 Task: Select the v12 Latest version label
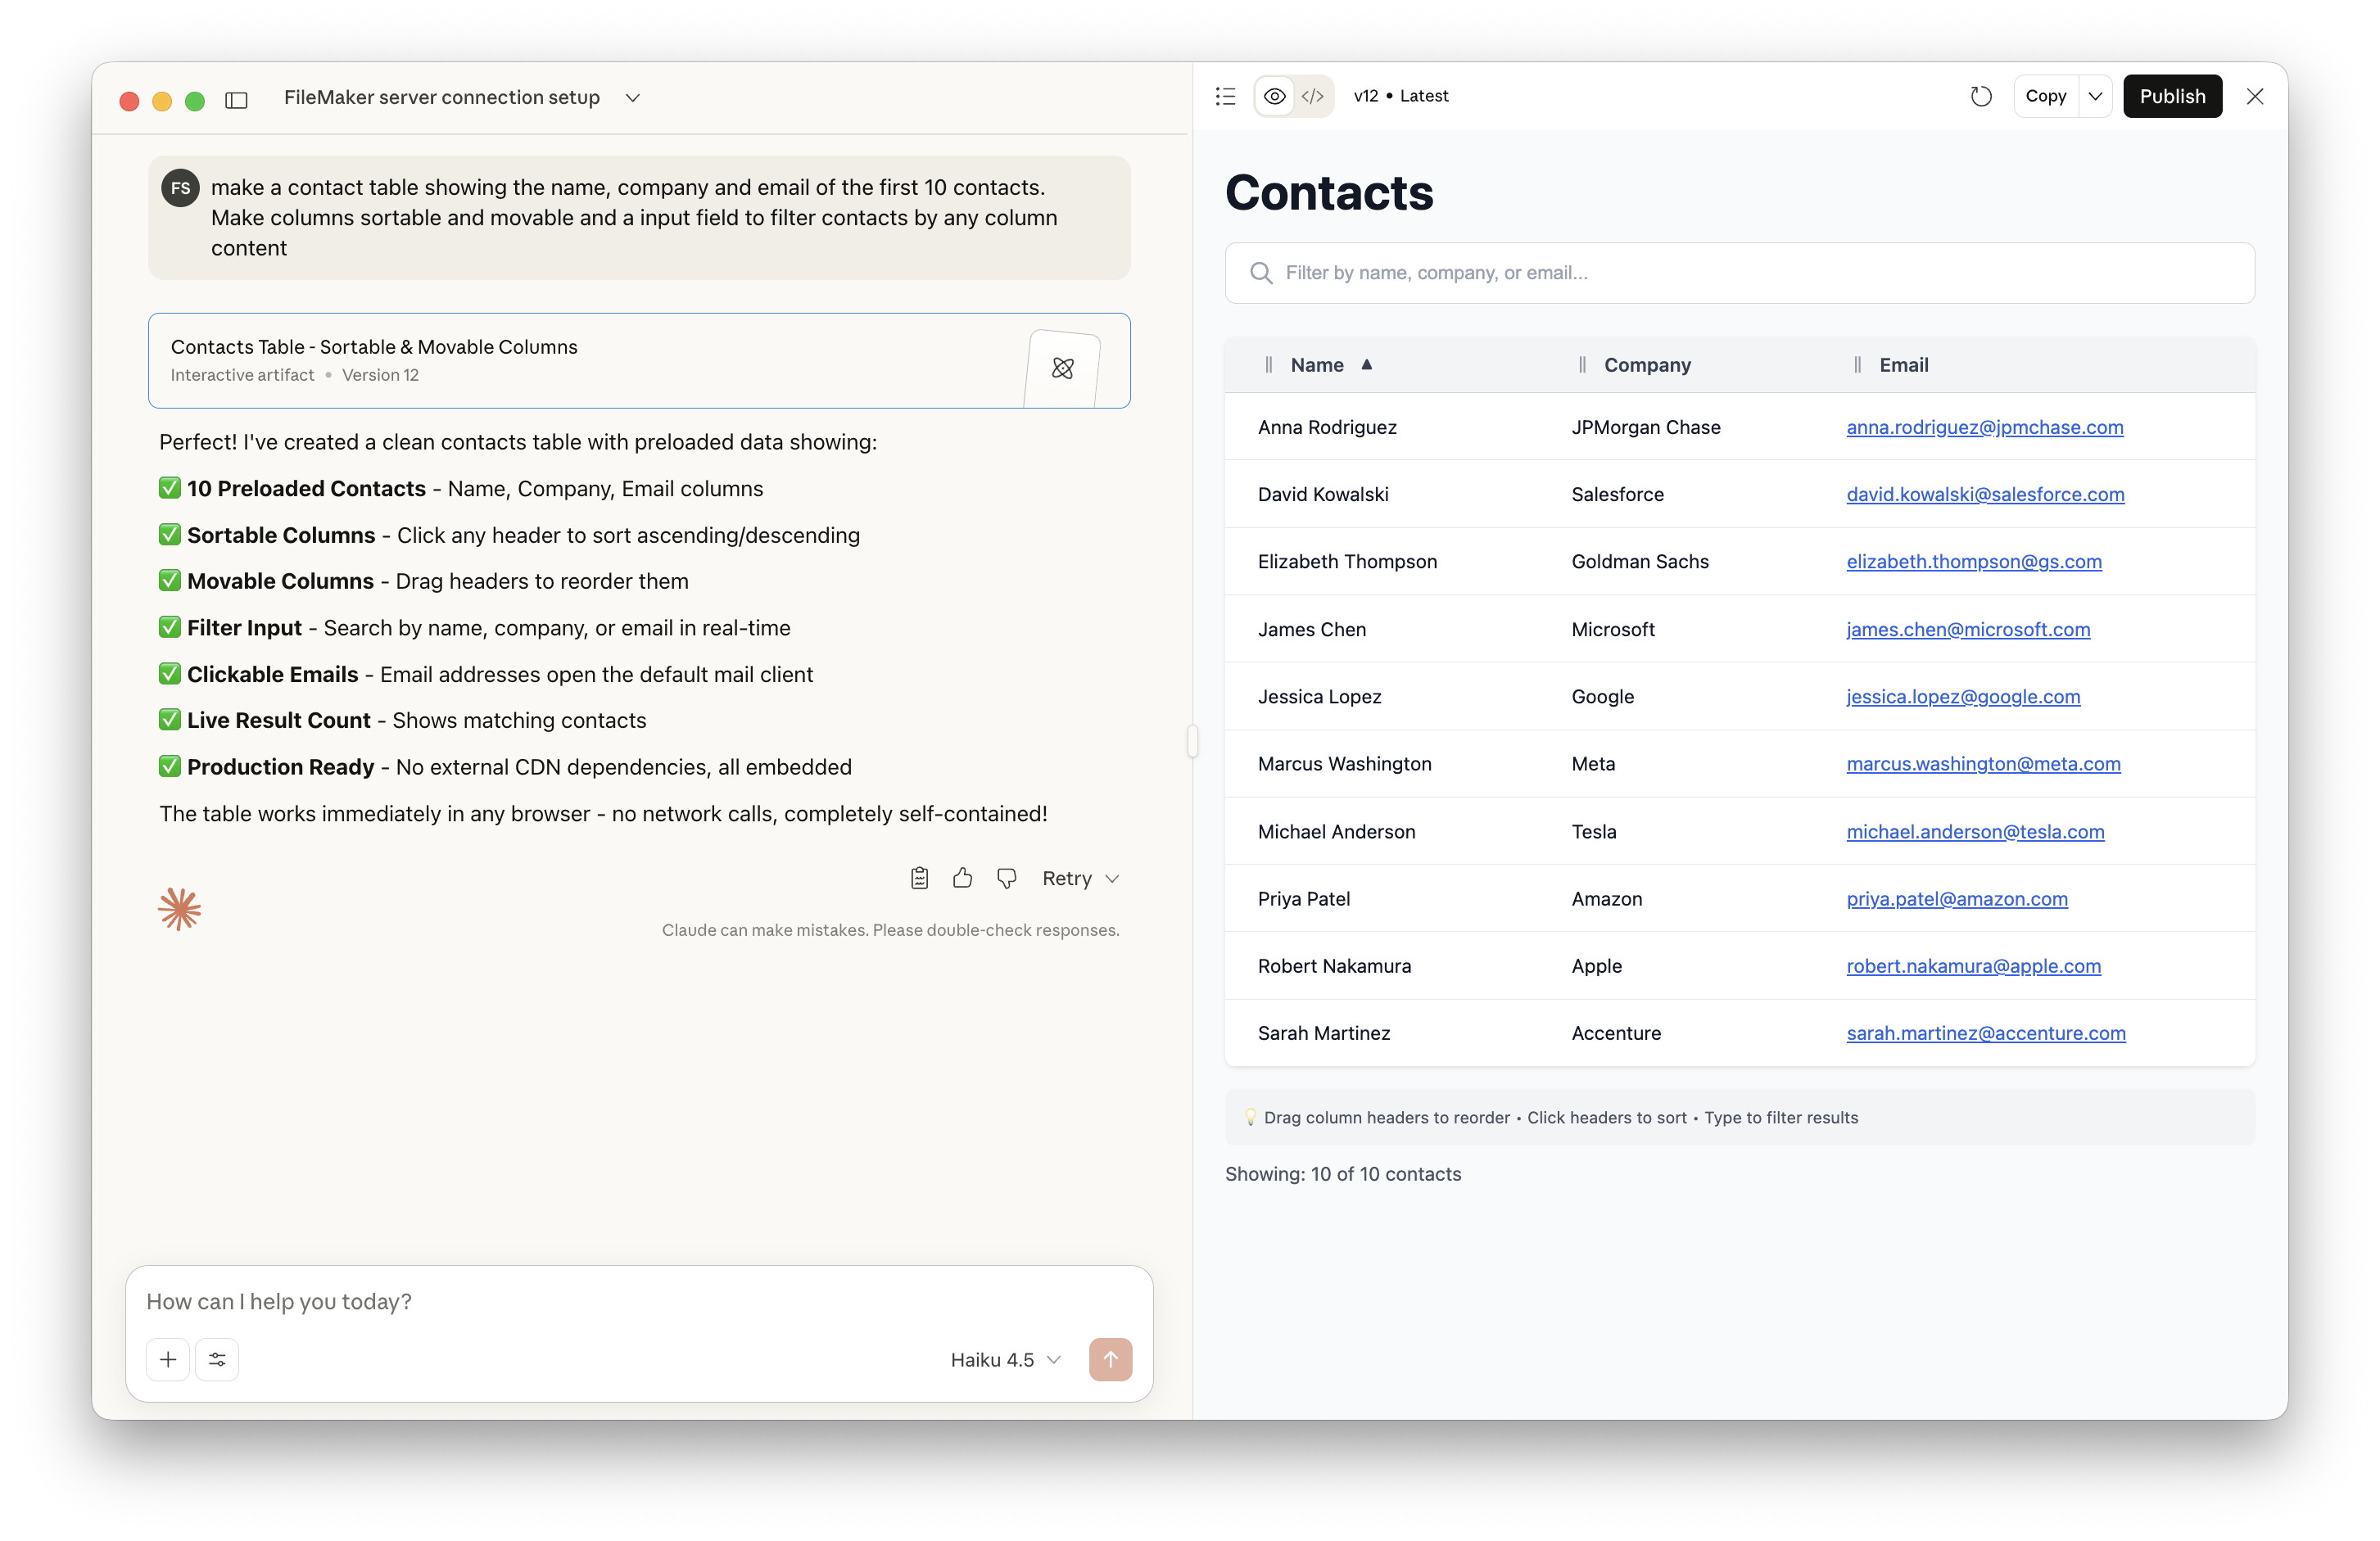pyautogui.click(x=1400, y=95)
